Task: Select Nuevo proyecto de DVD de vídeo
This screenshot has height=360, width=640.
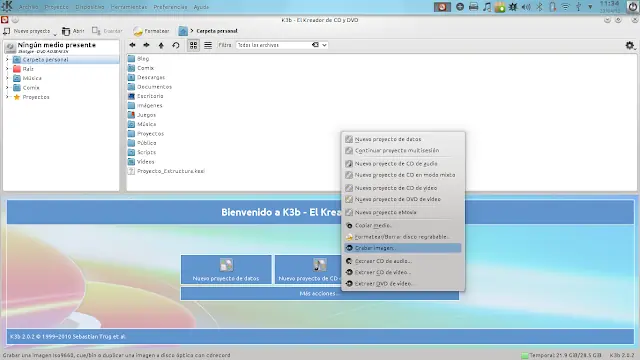Action: click(x=402, y=200)
